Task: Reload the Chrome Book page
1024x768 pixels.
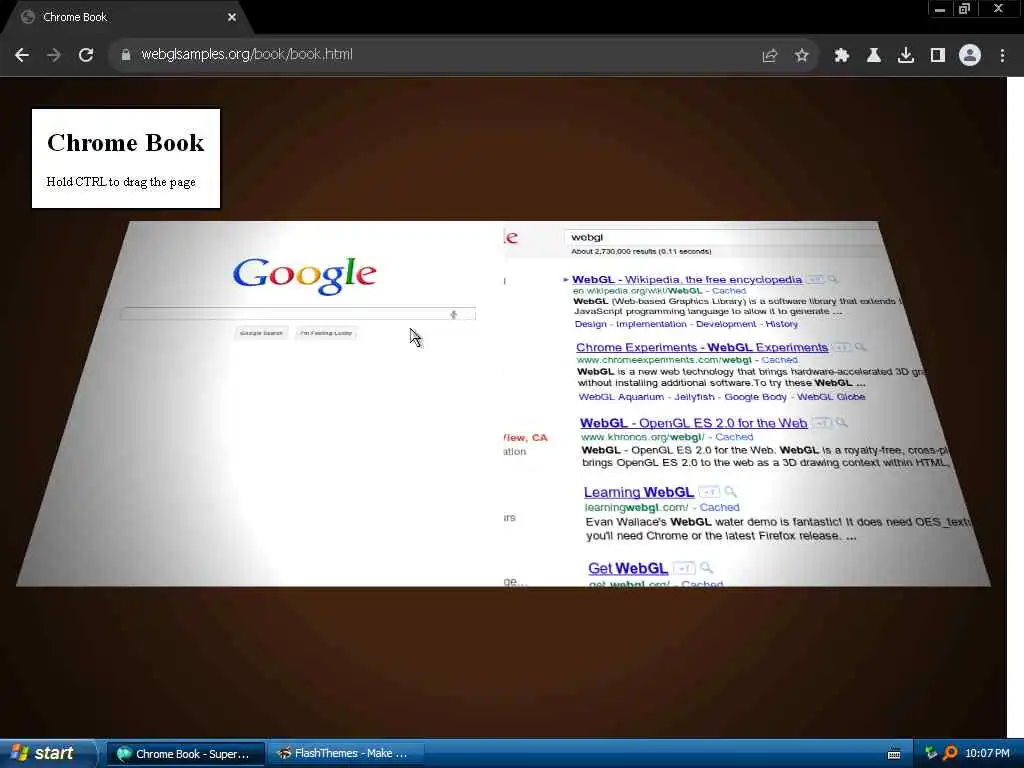Action: (x=86, y=55)
